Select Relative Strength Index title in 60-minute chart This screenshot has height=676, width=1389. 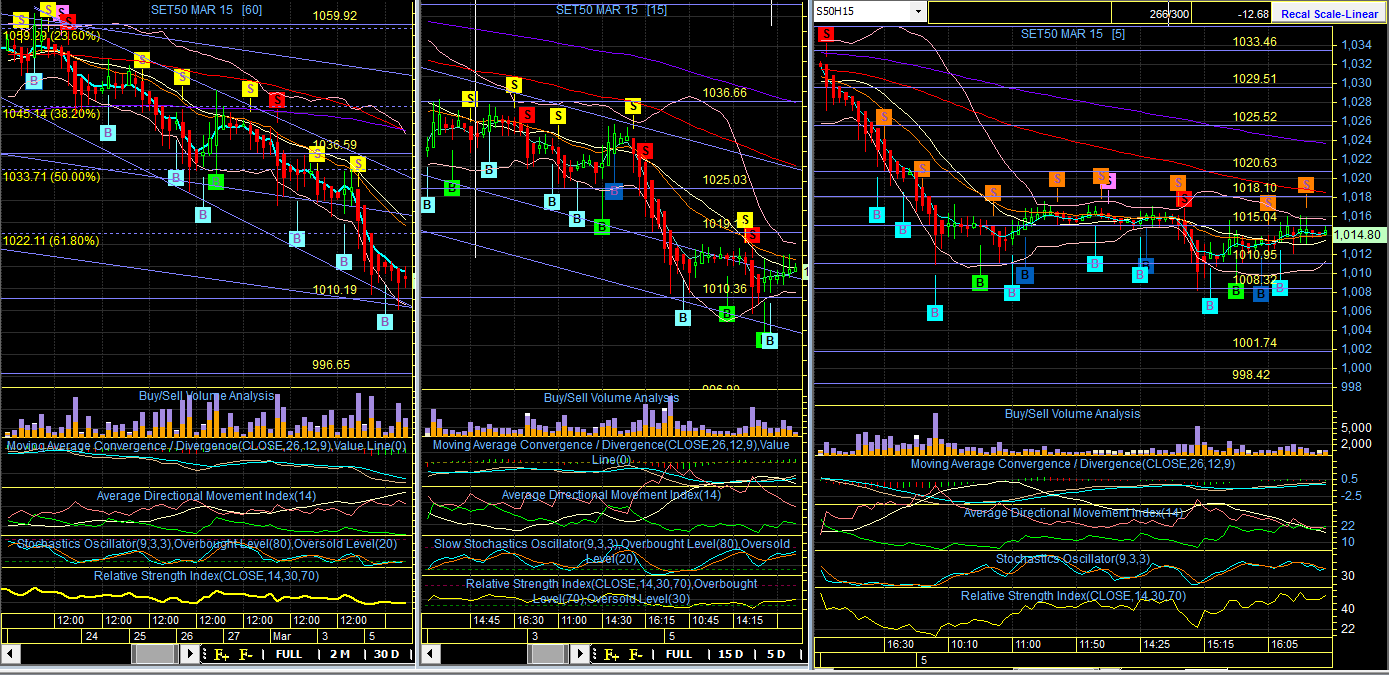(x=205, y=576)
